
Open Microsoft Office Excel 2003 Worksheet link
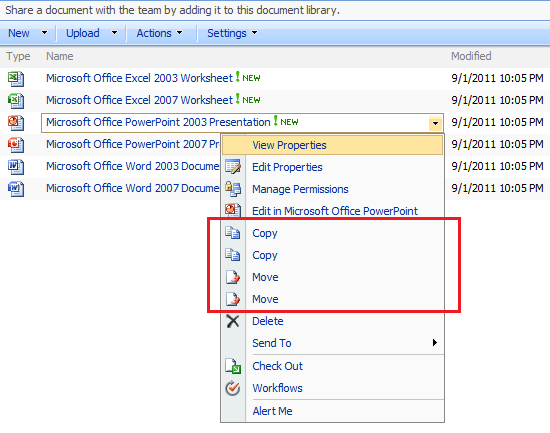point(139,78)
